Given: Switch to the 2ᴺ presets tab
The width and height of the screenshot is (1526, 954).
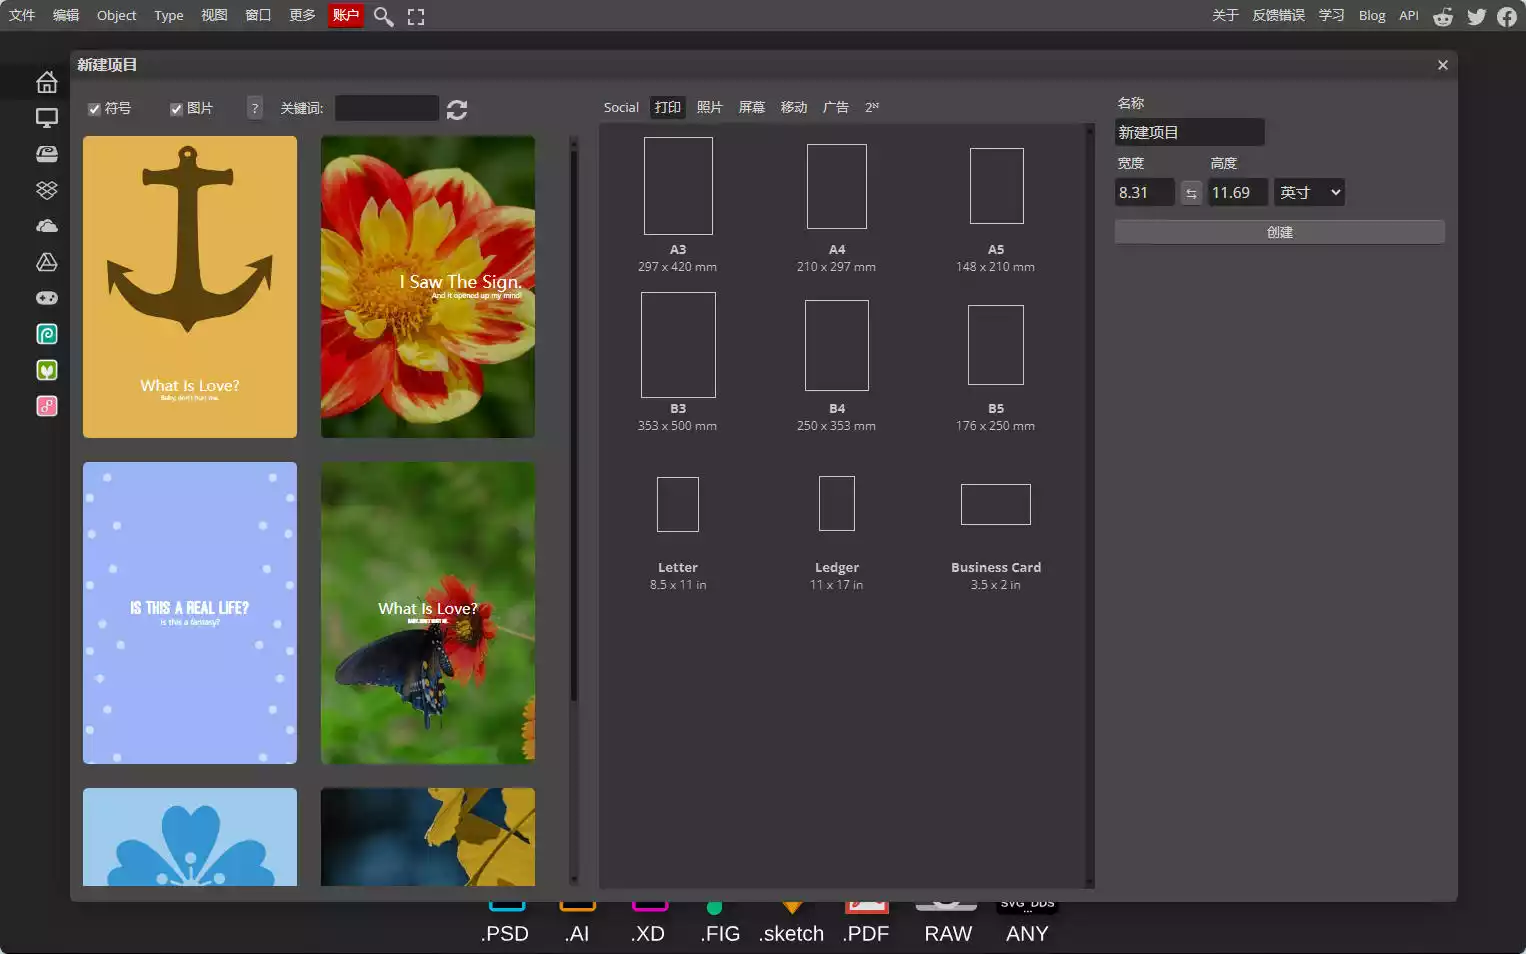Looking at the screenshot, I should coord(872,107).
